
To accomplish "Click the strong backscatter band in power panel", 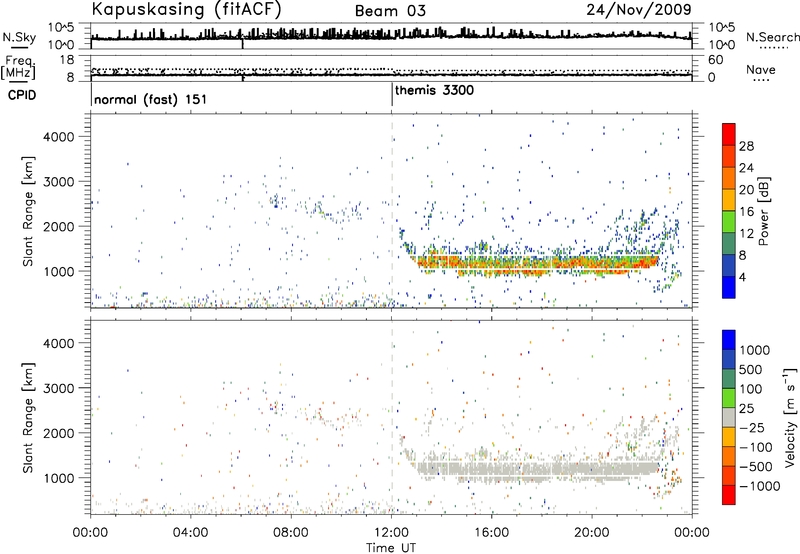I will point(536,263).
